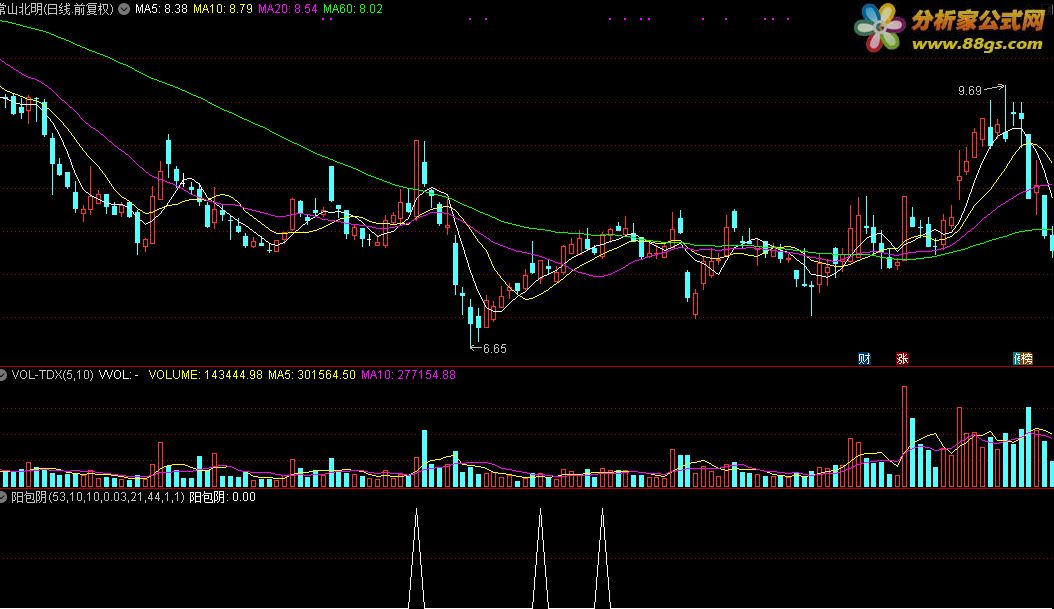
Task: Click the VVOL: - value
Action: [119, 375]
